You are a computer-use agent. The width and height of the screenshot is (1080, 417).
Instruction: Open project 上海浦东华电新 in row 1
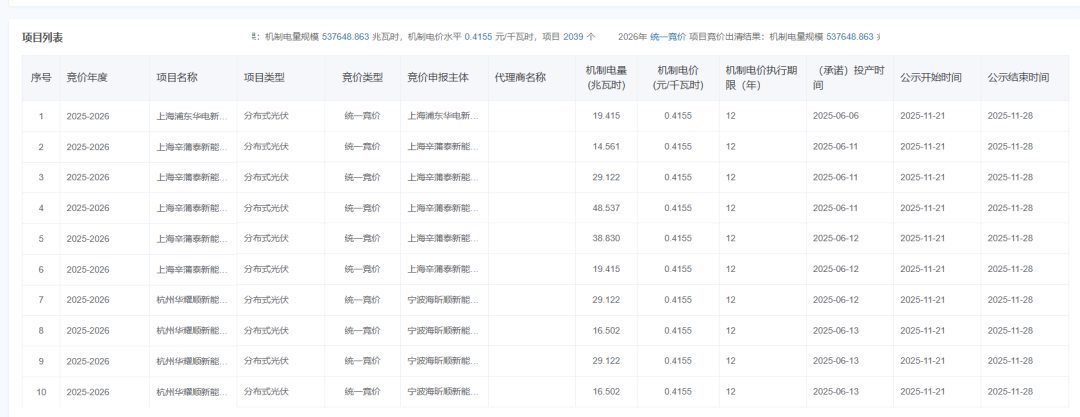(x=192, y=117)
